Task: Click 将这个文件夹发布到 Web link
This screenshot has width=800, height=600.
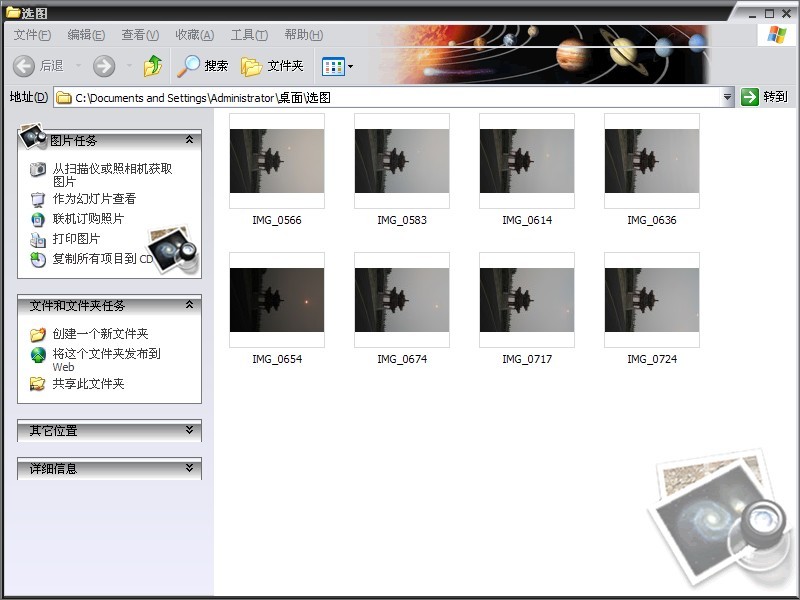Action: [107, 360]
